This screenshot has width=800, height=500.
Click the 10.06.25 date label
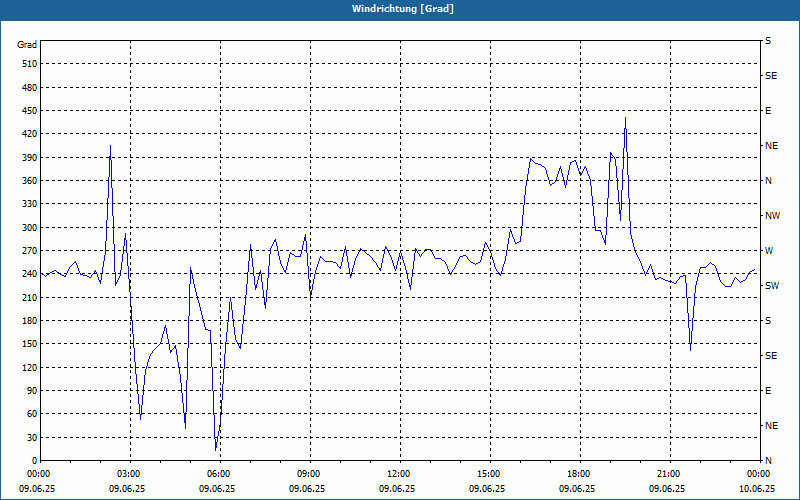[x=757, y=489]
